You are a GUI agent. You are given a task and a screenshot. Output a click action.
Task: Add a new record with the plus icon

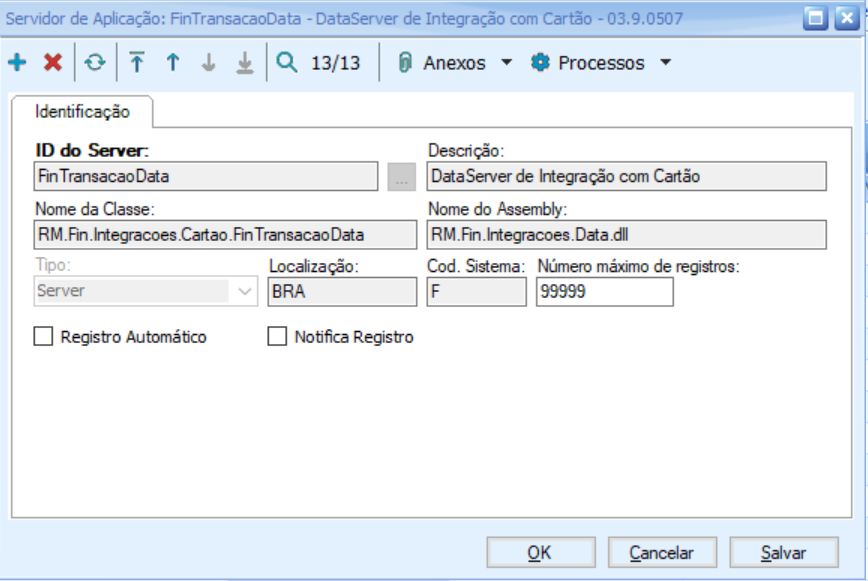17,63
